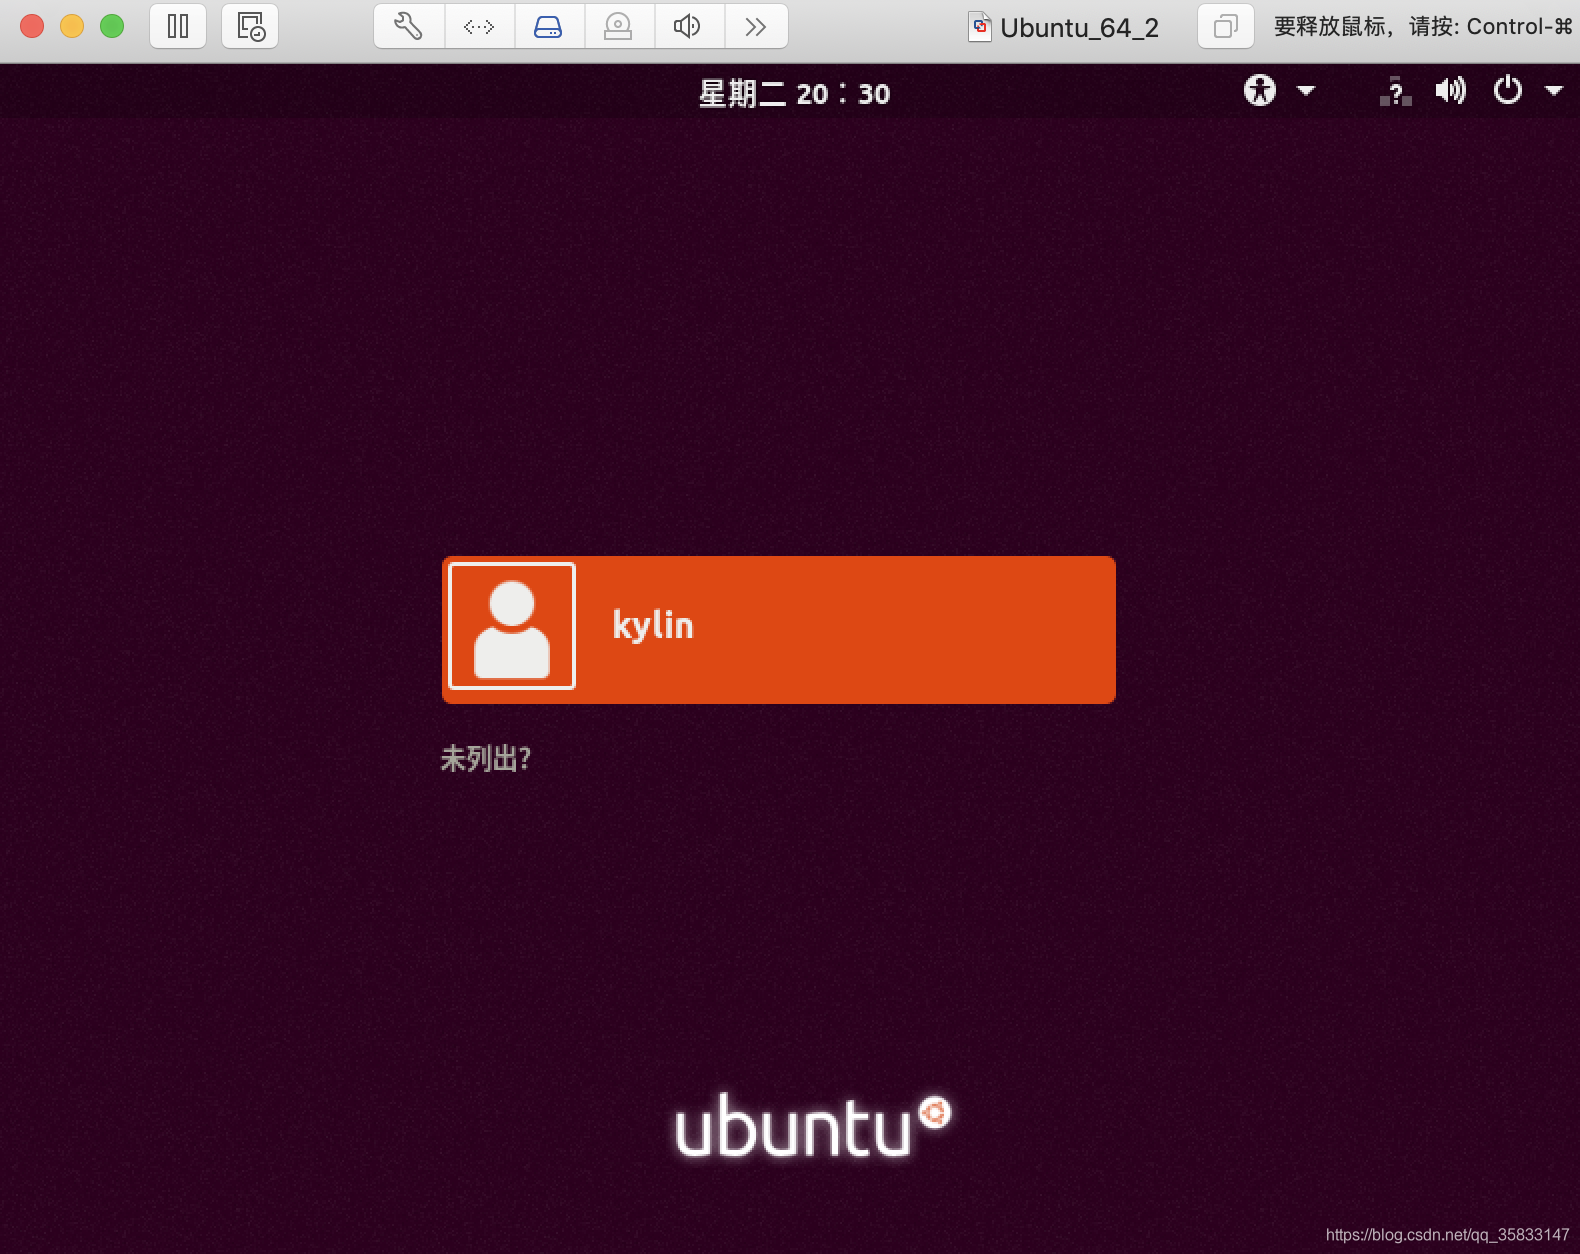Viewport: 1580px width, 1254px height.
Task: Click the camera device icon
Action: 619,26
